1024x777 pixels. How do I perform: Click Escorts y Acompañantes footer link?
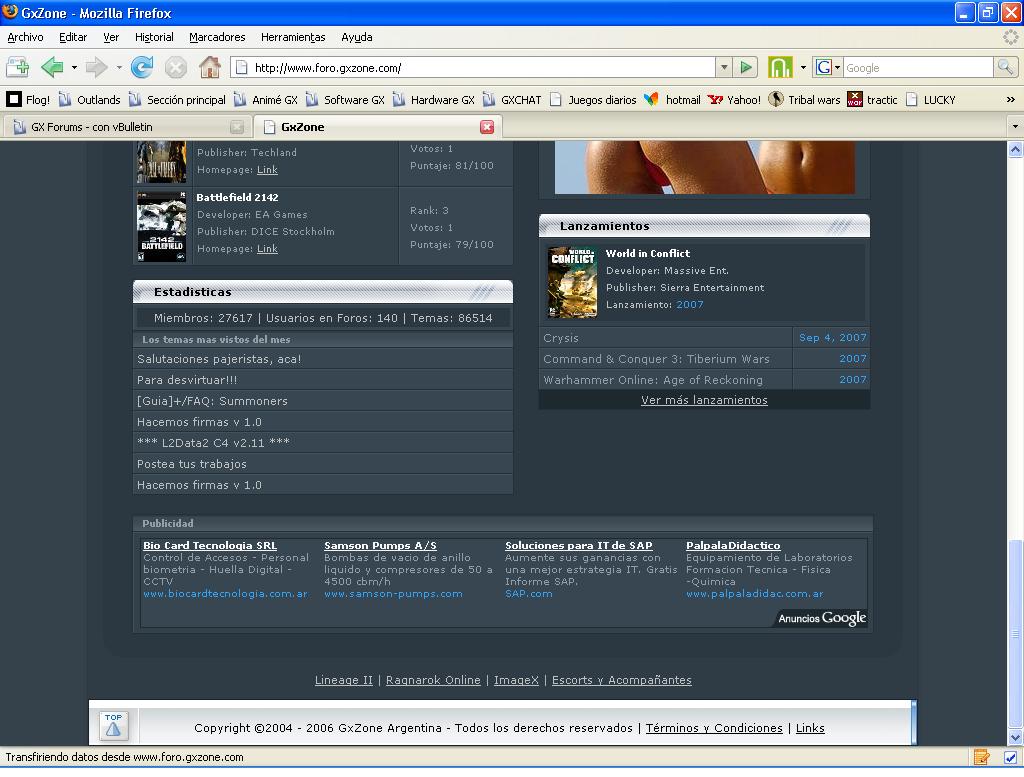622,680
